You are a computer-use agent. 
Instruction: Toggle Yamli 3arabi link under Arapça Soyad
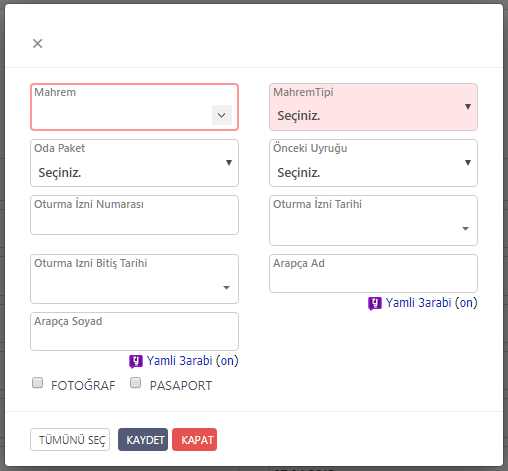(x=192, y=361)
